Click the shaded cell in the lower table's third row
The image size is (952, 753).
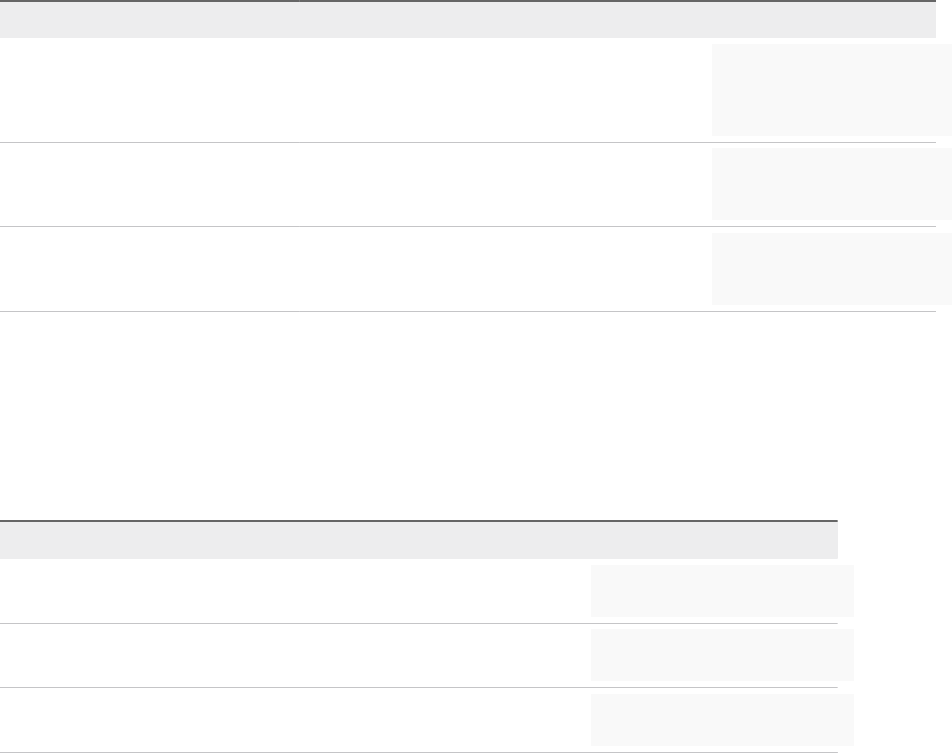[722, 720]
